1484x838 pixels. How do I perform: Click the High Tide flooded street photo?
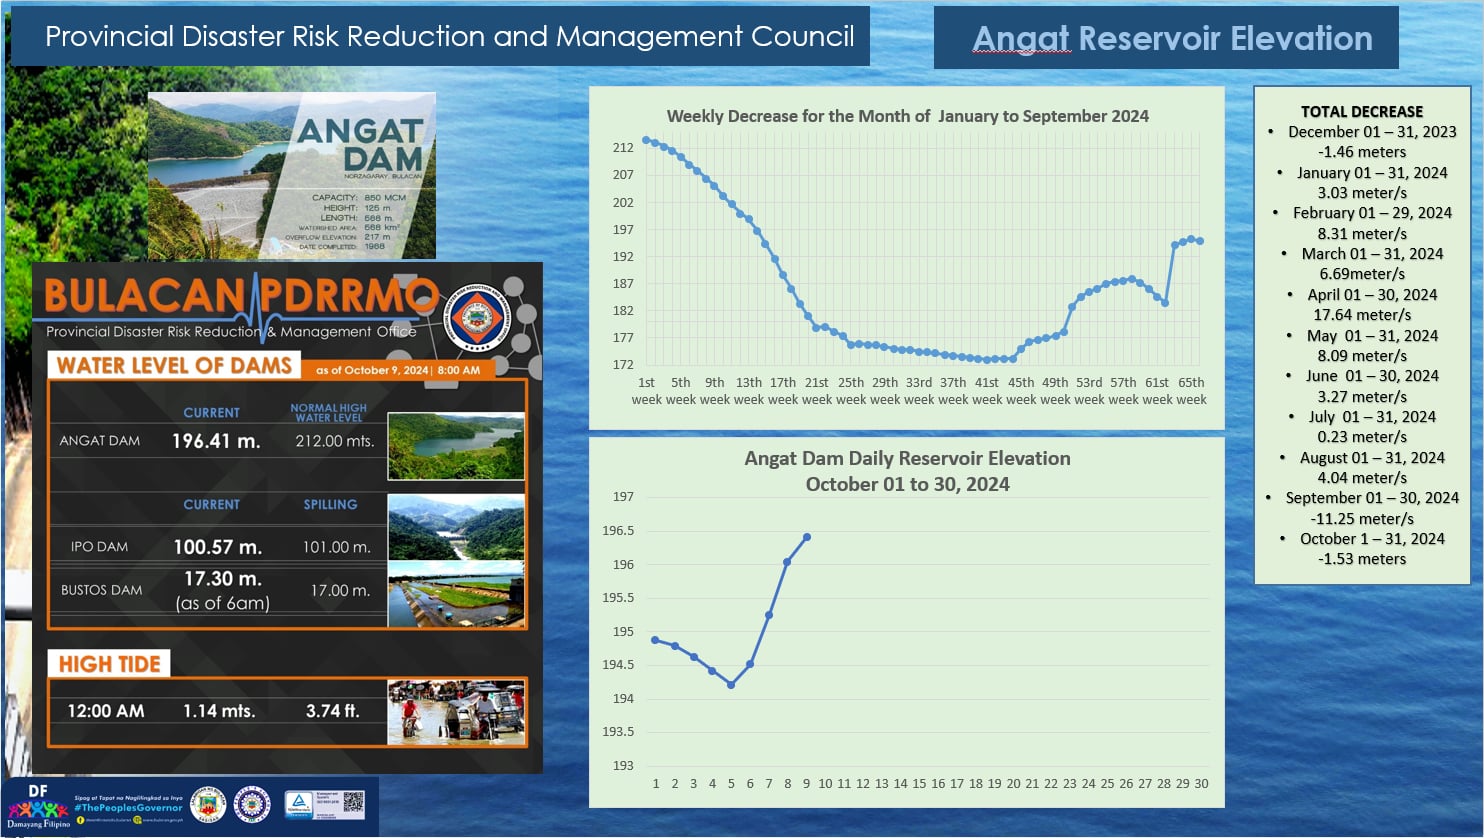point(456,713)
